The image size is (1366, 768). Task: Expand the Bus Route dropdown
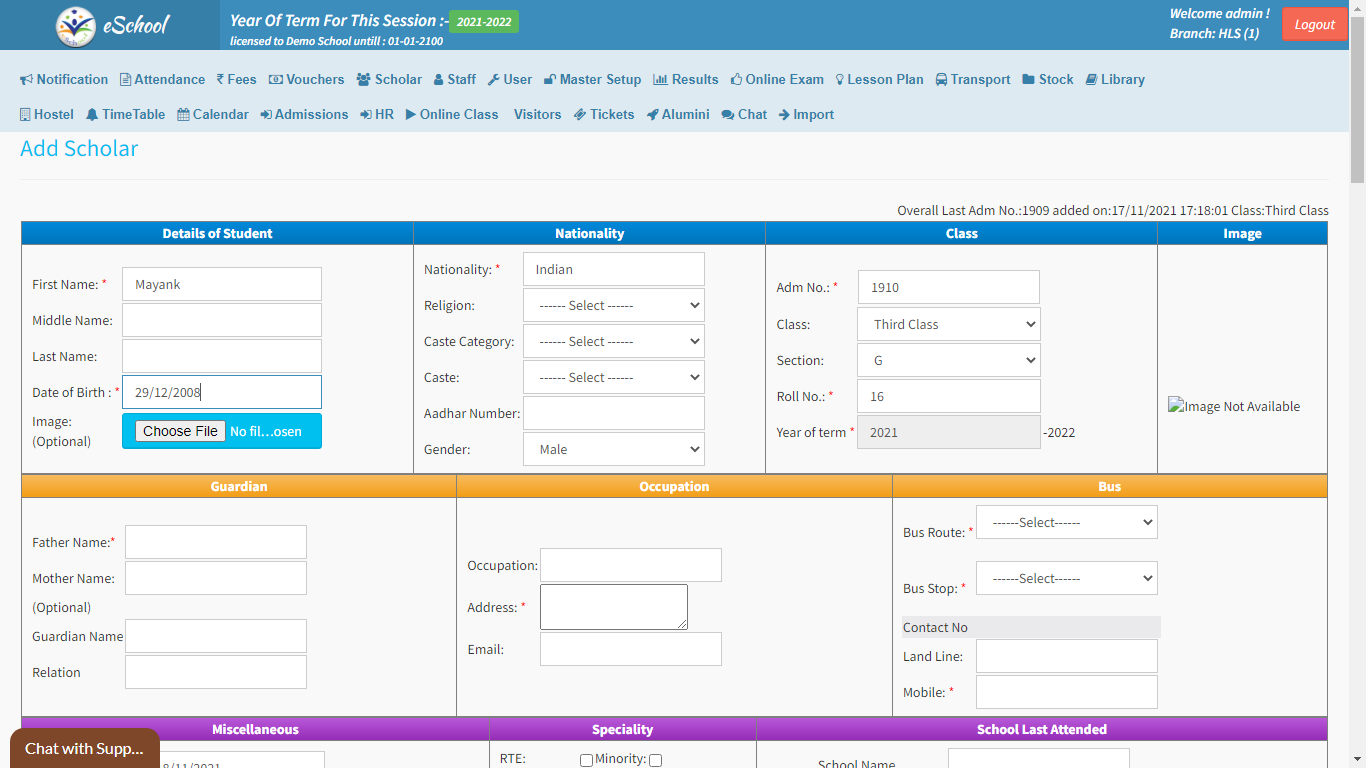[1066, 522]
